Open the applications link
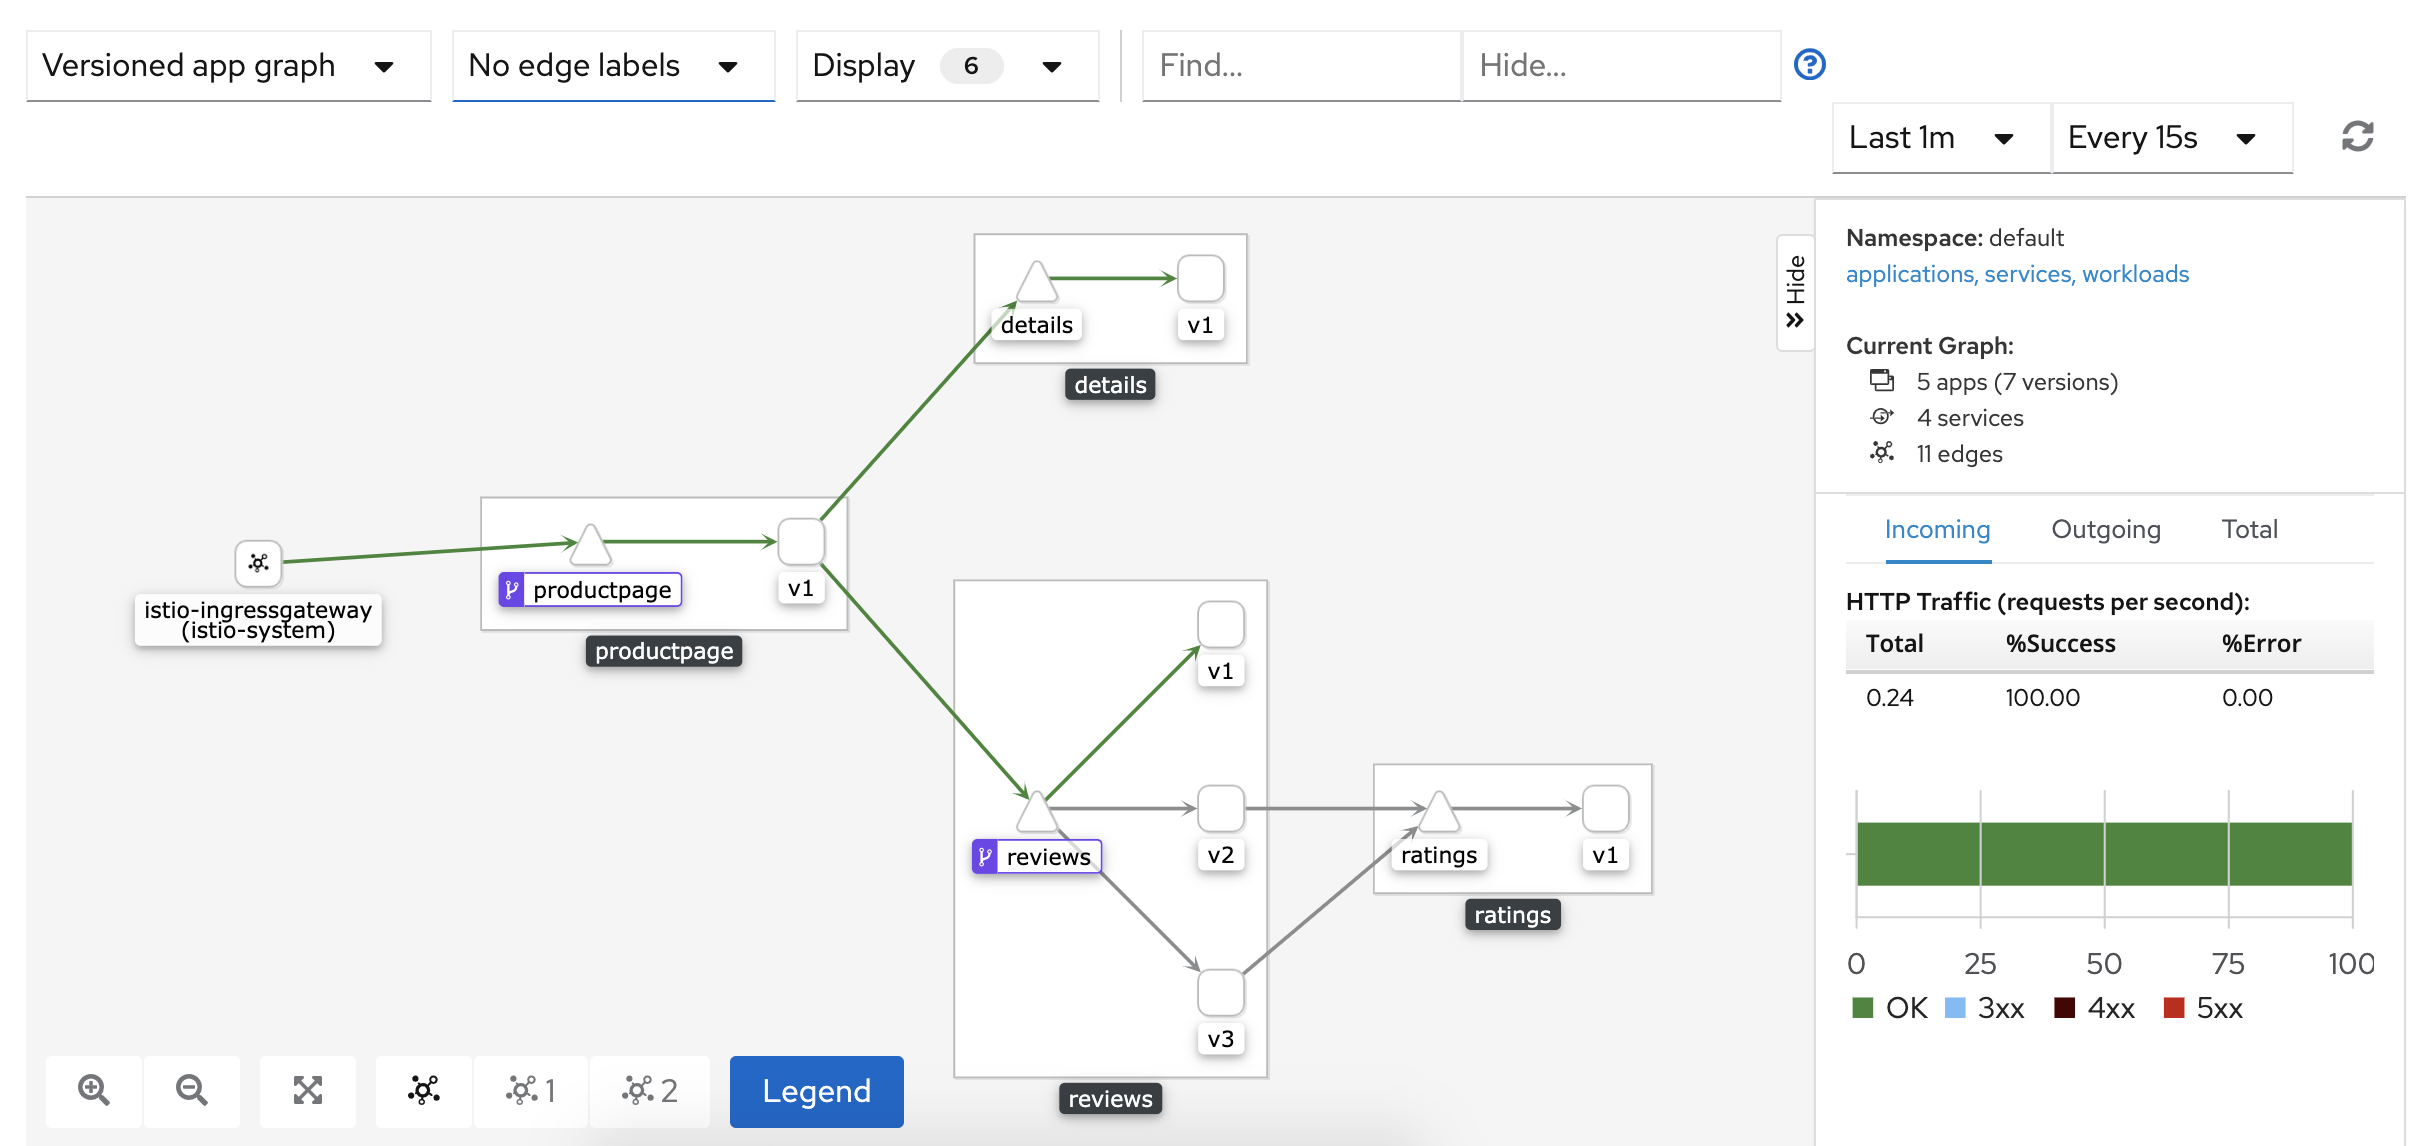Viewport: 2424px width, 1146px height. [x=1908, y=274]
